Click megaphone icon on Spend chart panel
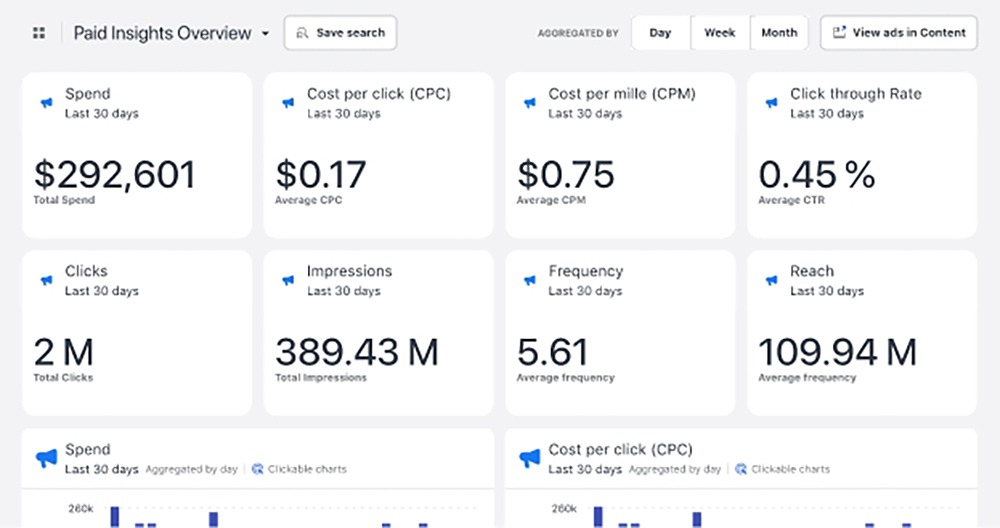1000x528 pixels. pos(46,458)
